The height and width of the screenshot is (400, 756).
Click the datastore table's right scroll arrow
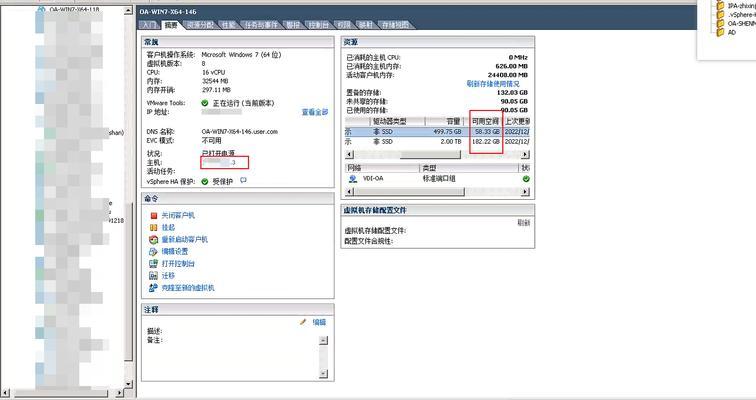tap(526, 155)
